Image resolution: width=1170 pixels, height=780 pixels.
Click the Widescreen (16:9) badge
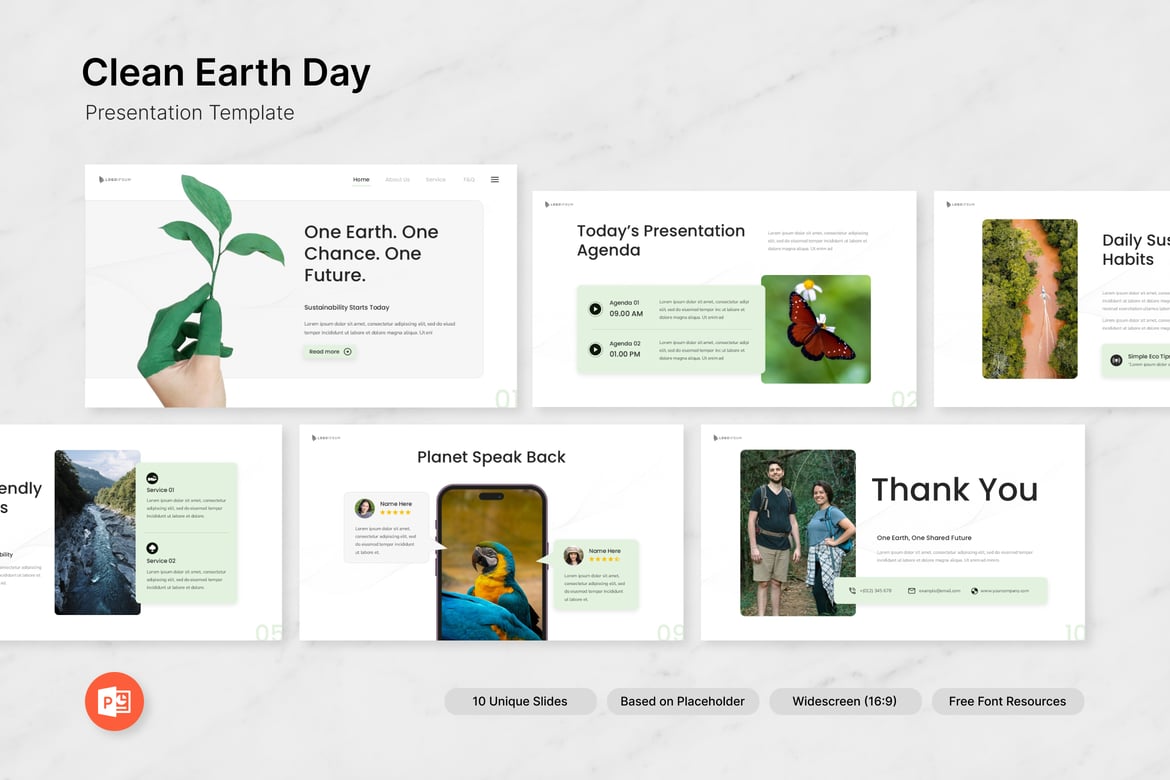pyautogui.click(x=845, y=701)
